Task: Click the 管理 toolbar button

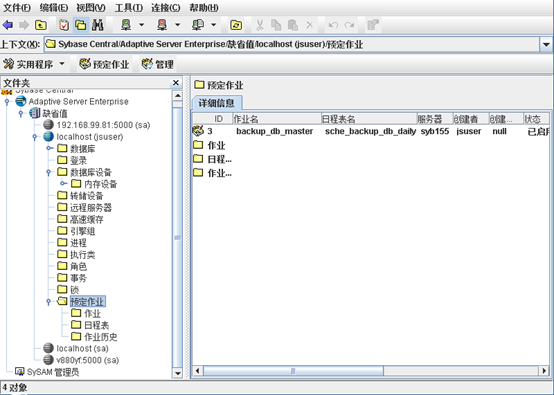Action: click(157, 64)
